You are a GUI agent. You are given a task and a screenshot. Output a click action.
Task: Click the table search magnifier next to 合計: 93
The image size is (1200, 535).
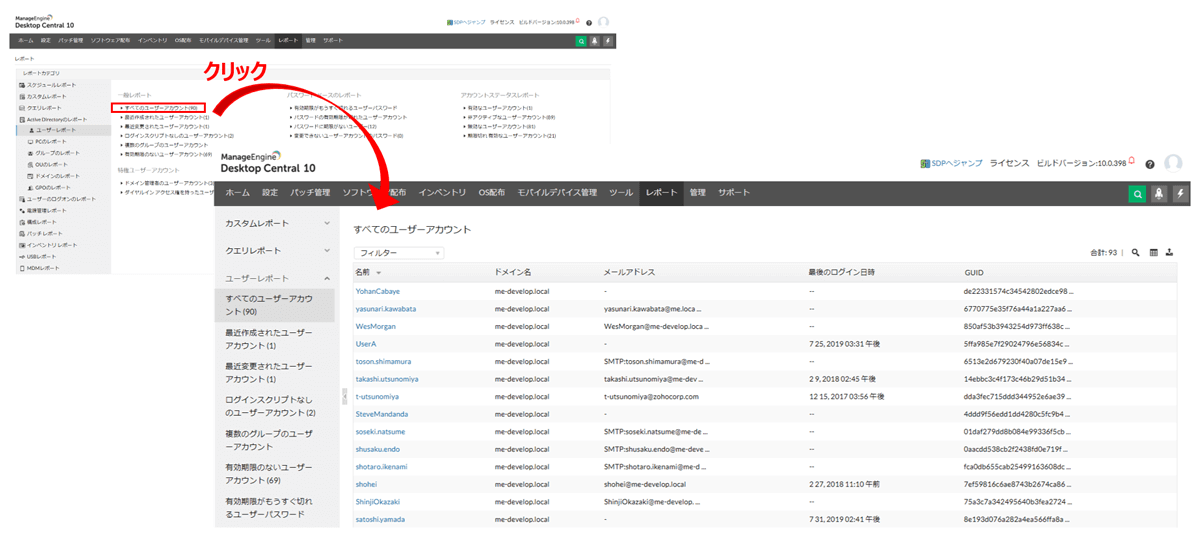pyautogui.click(x=1136, y=253)
